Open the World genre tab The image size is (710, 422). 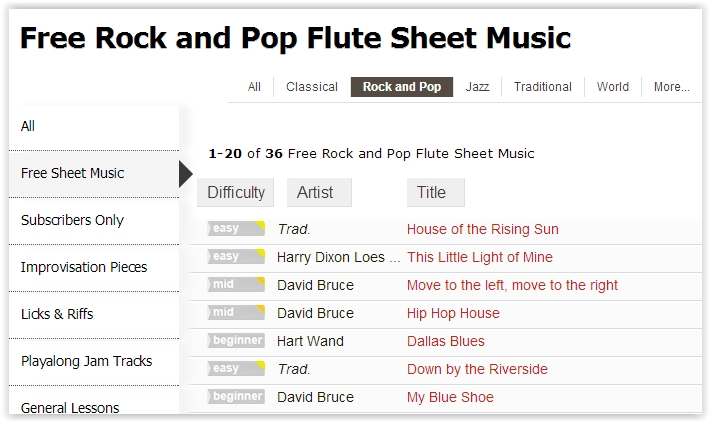point(613,87)
